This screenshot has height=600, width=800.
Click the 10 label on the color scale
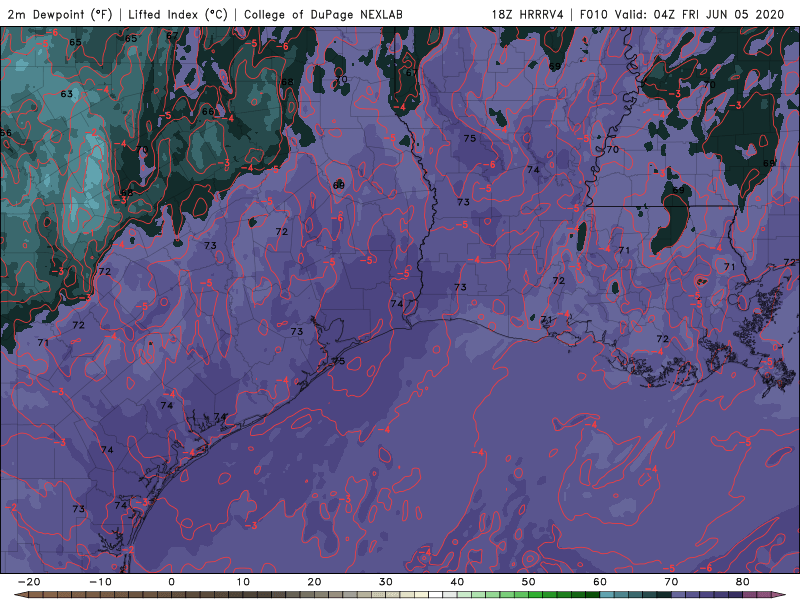[243, 582]
